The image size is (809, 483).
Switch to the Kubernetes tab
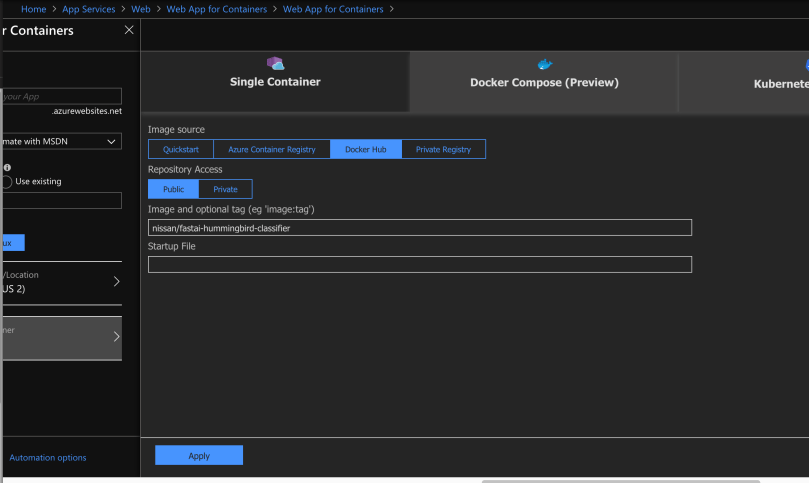780,84
